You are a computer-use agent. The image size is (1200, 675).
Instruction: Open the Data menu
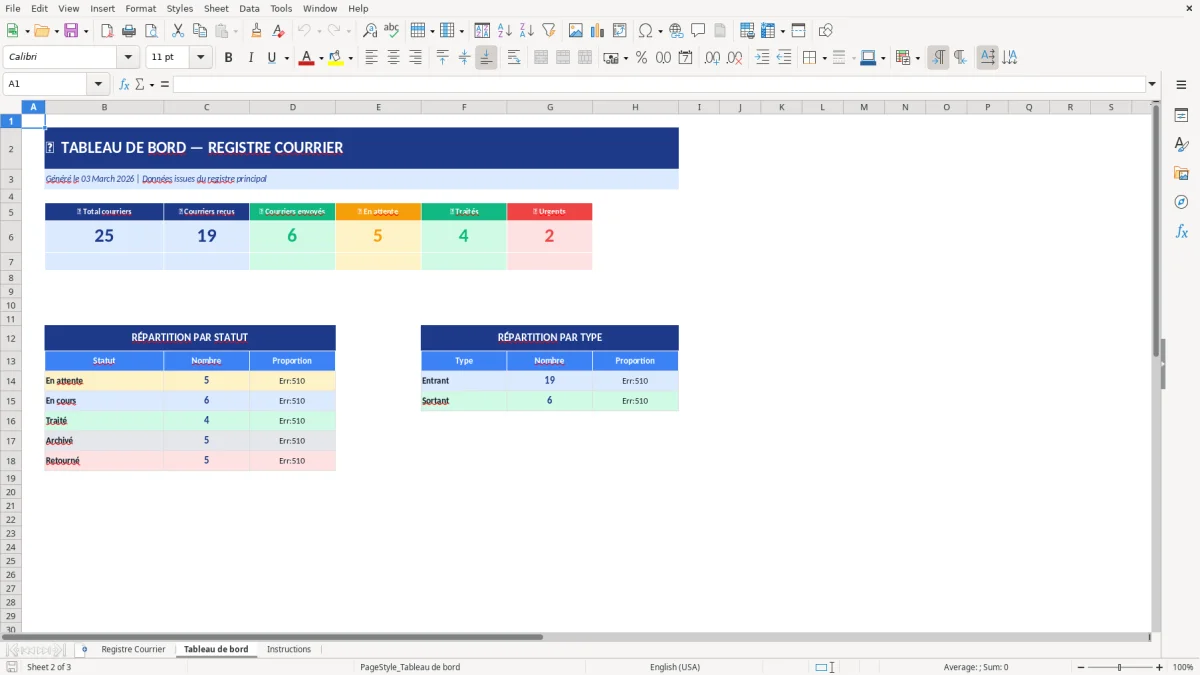tap(248, 8)
